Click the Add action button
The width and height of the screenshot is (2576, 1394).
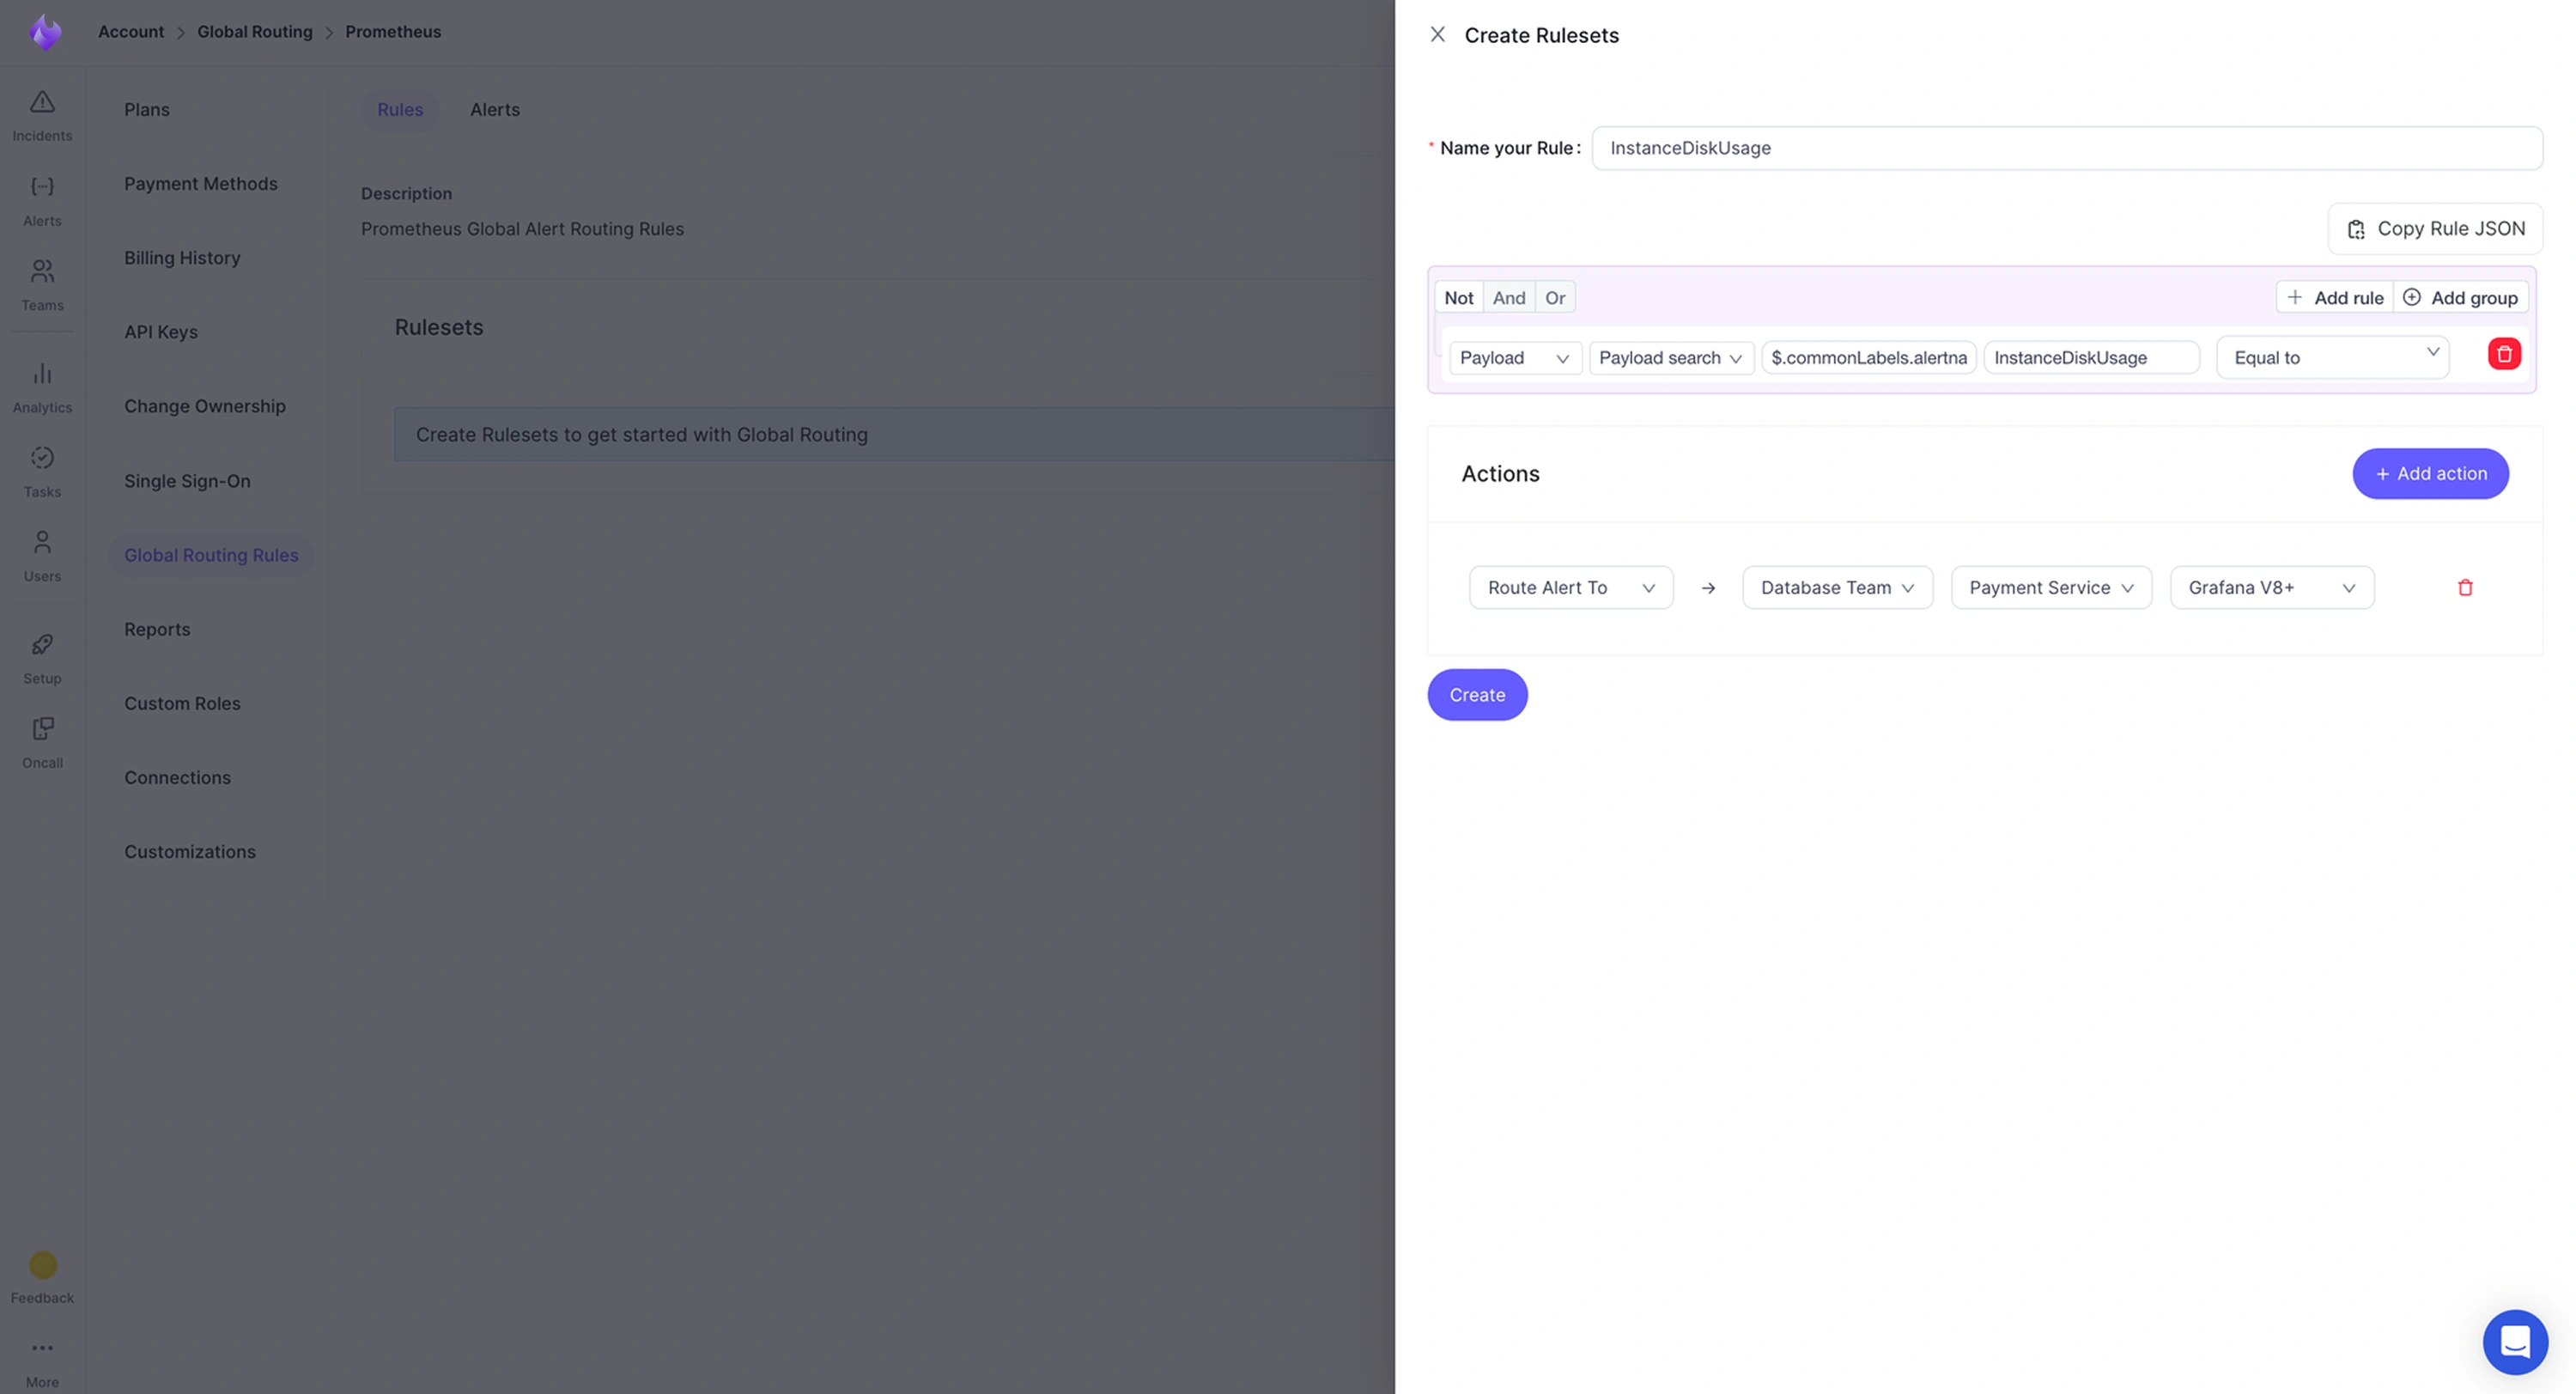click(2429, 474)
